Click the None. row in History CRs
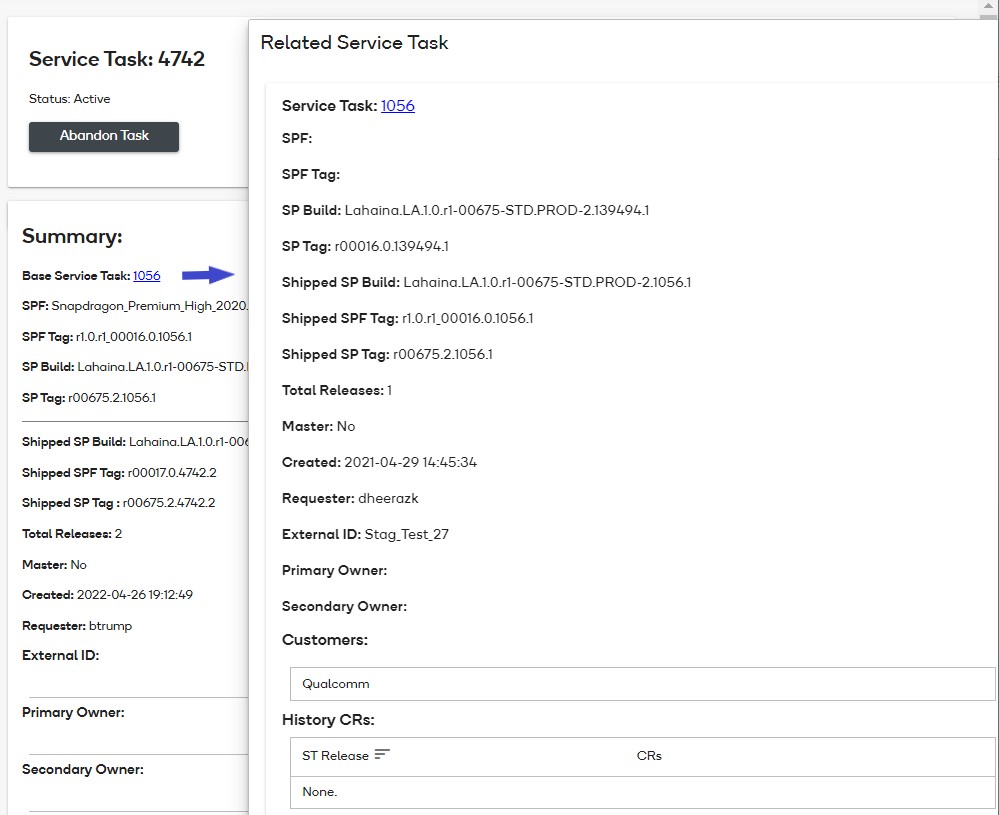999x815 pixels. click(x=640, y=792)
